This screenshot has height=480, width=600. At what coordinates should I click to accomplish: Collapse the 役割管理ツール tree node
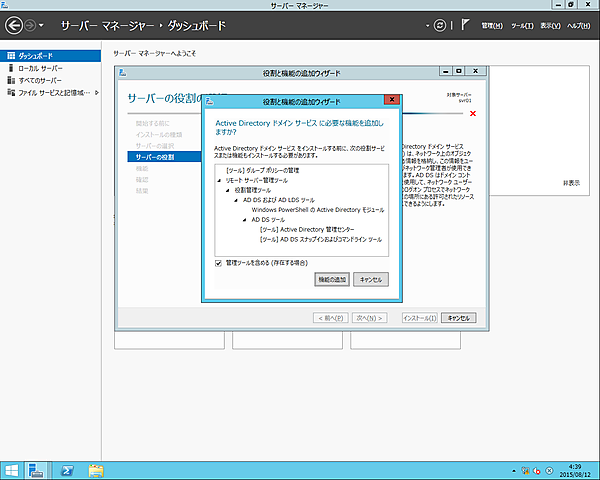point(228,191)
